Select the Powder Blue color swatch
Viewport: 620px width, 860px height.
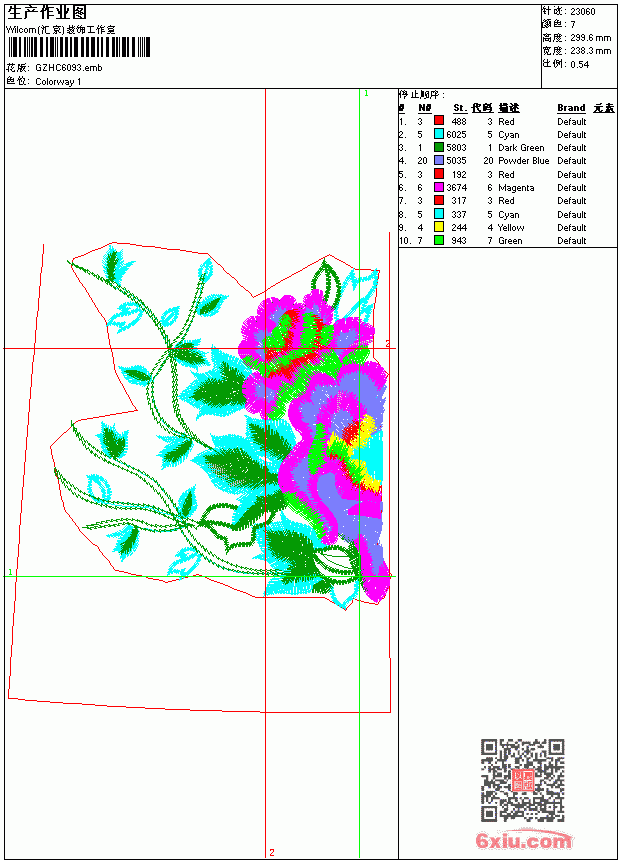pyautogui.click(x=439, y=160)
